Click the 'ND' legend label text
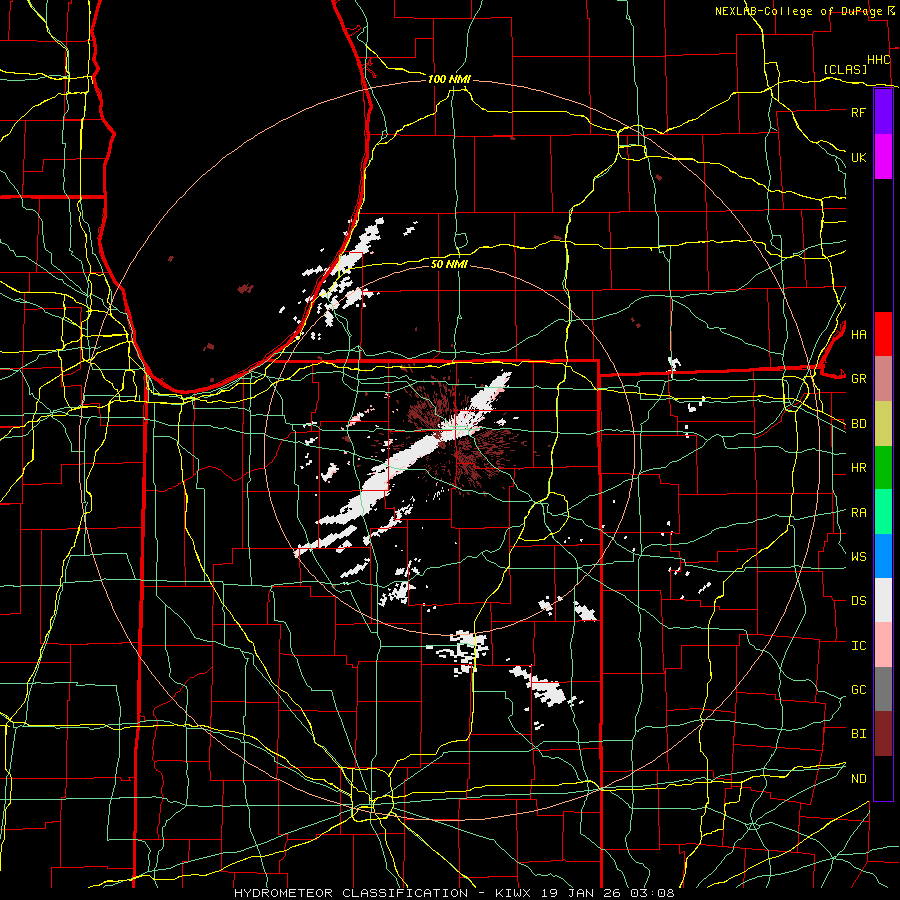This screenshot has height=900, width=900. point(858,779)
